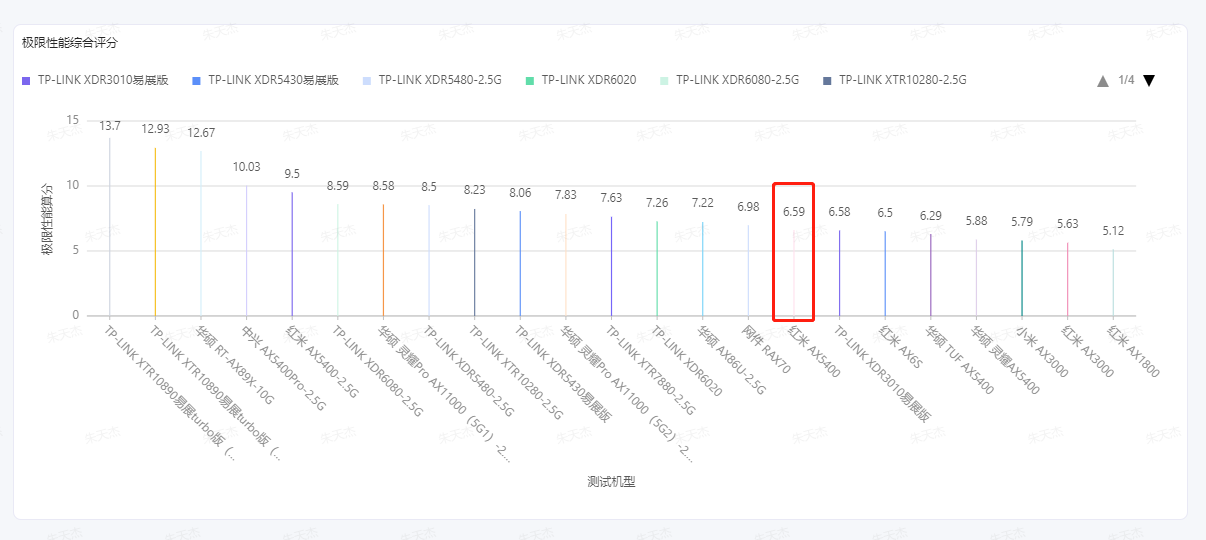The image size is (1206, 540).
Task: Click the legend page indicator 1/4
Action: tap(1126, 80)
